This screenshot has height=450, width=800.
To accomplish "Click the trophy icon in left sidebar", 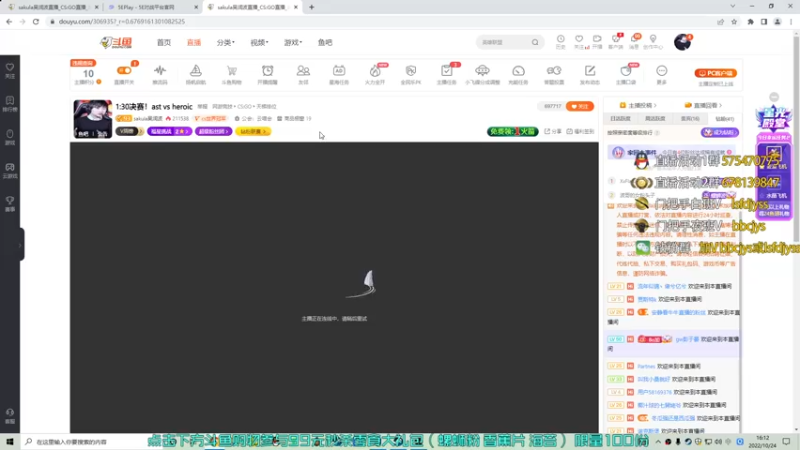I will tap(10, 201).
